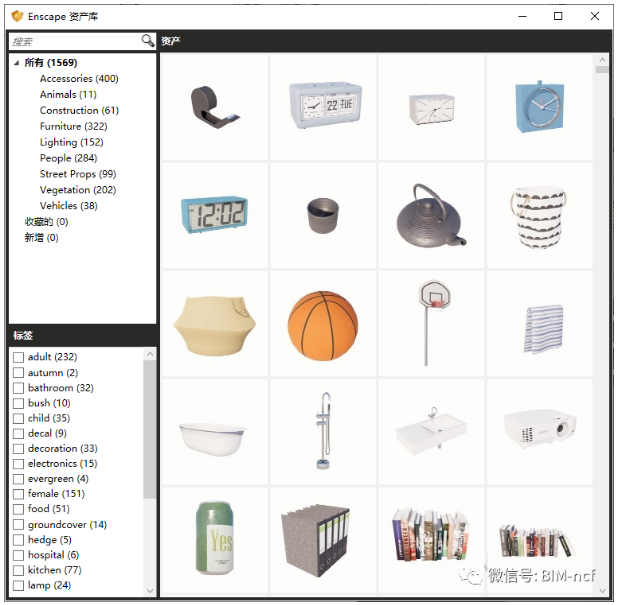Enable the evergreen (4) tag filter
617x605 pixels.
tap(18, 479)
